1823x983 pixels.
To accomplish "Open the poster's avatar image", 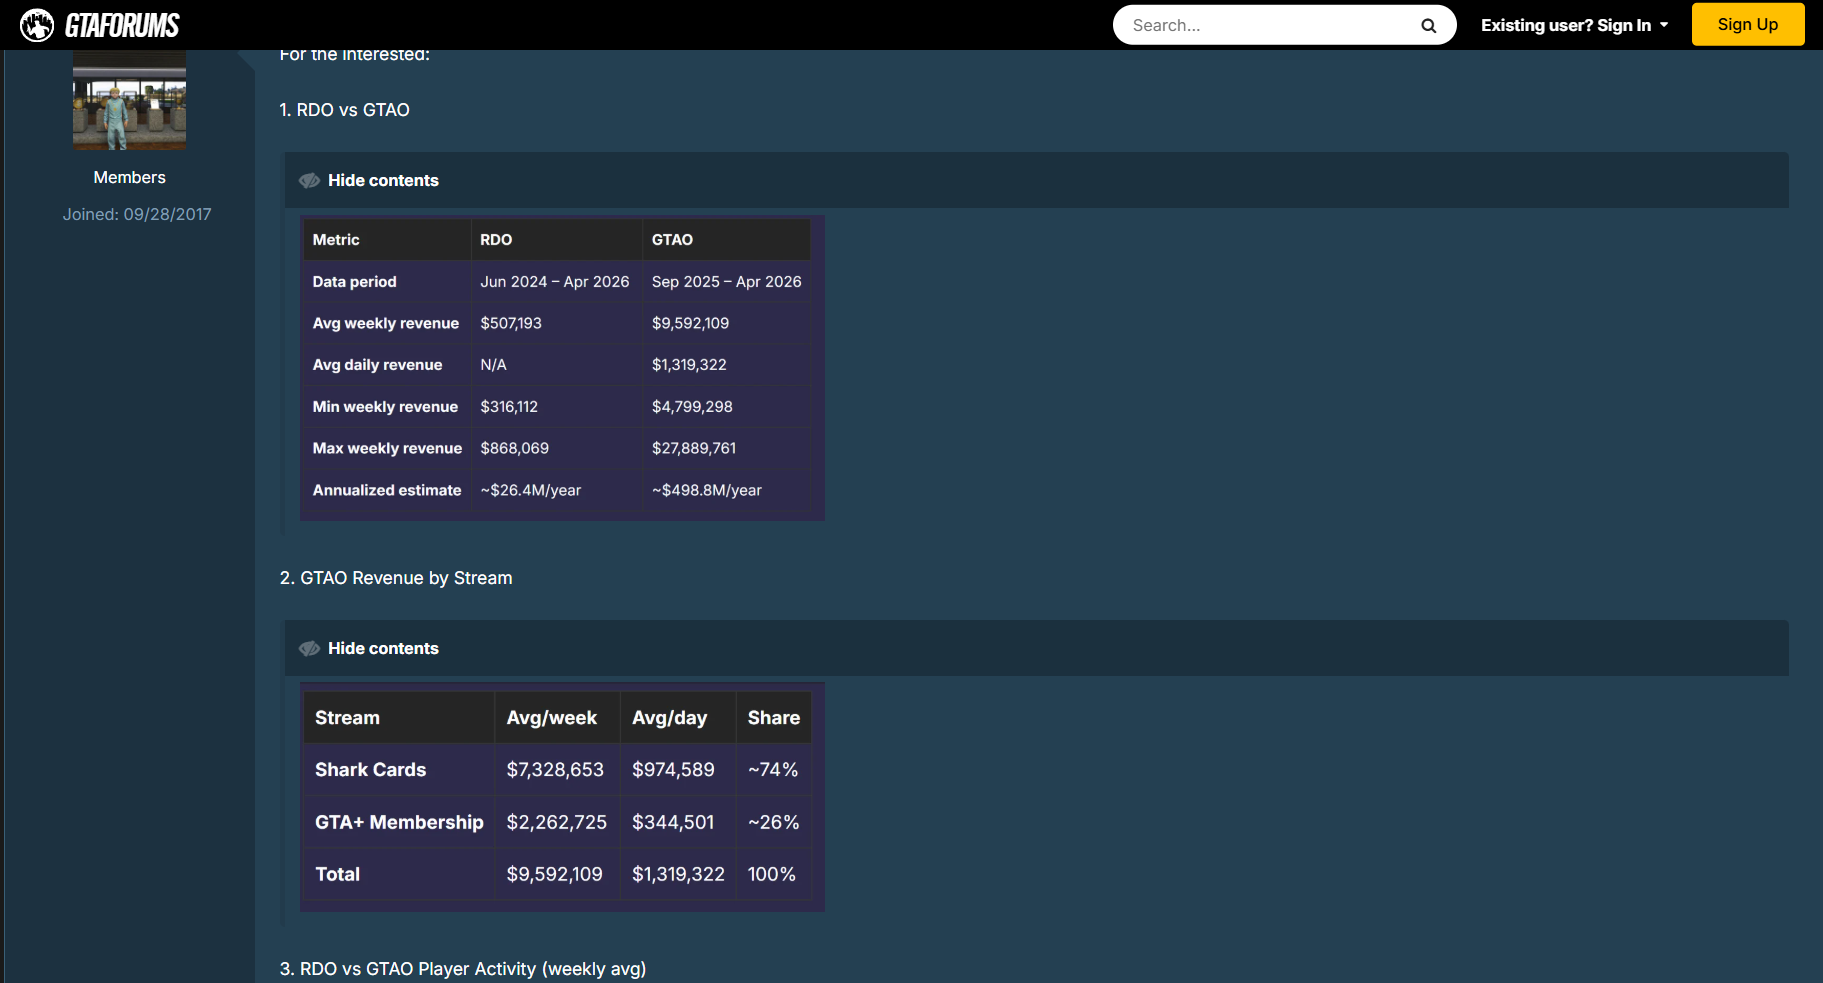I will coord(129,101).
